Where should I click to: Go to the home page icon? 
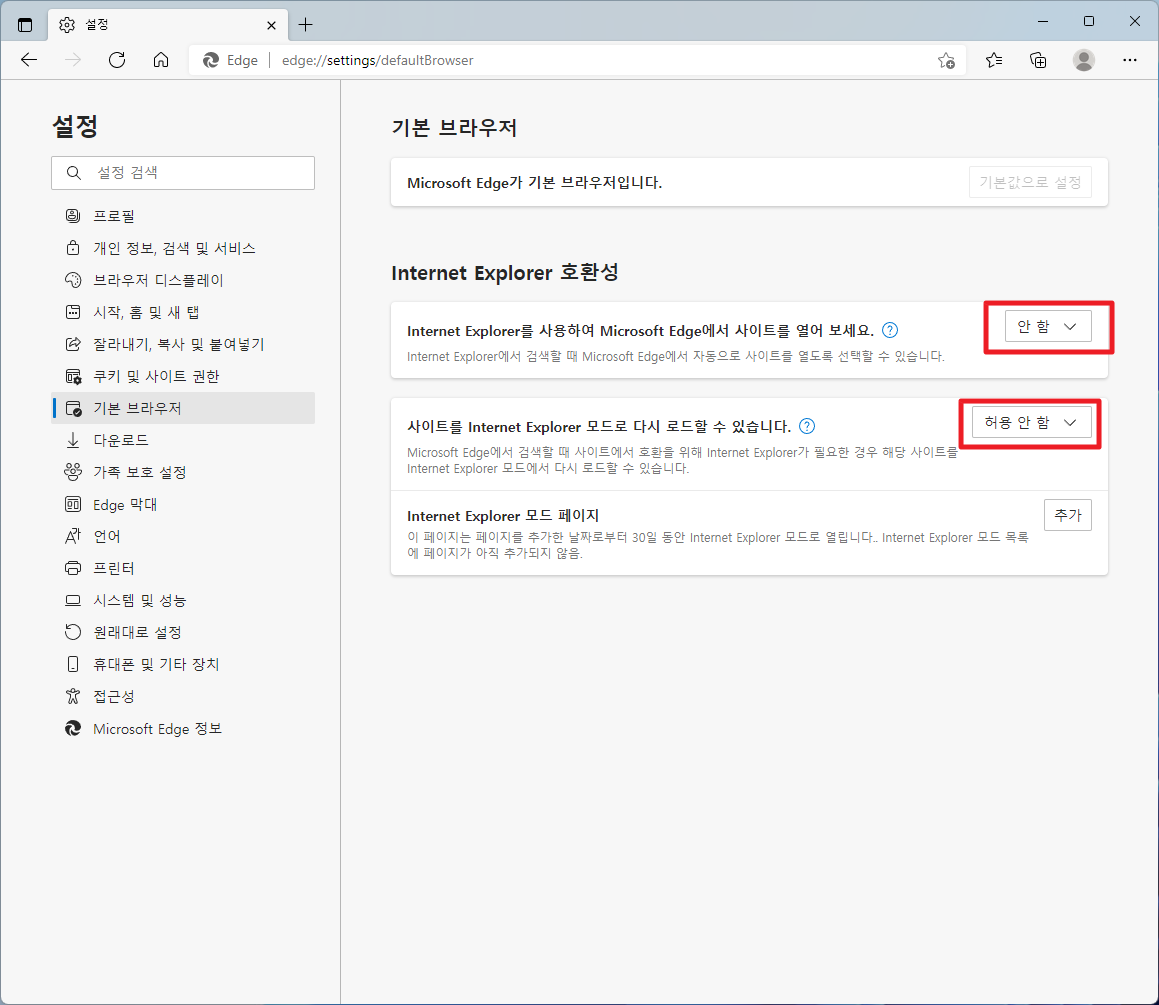point(160,60)
